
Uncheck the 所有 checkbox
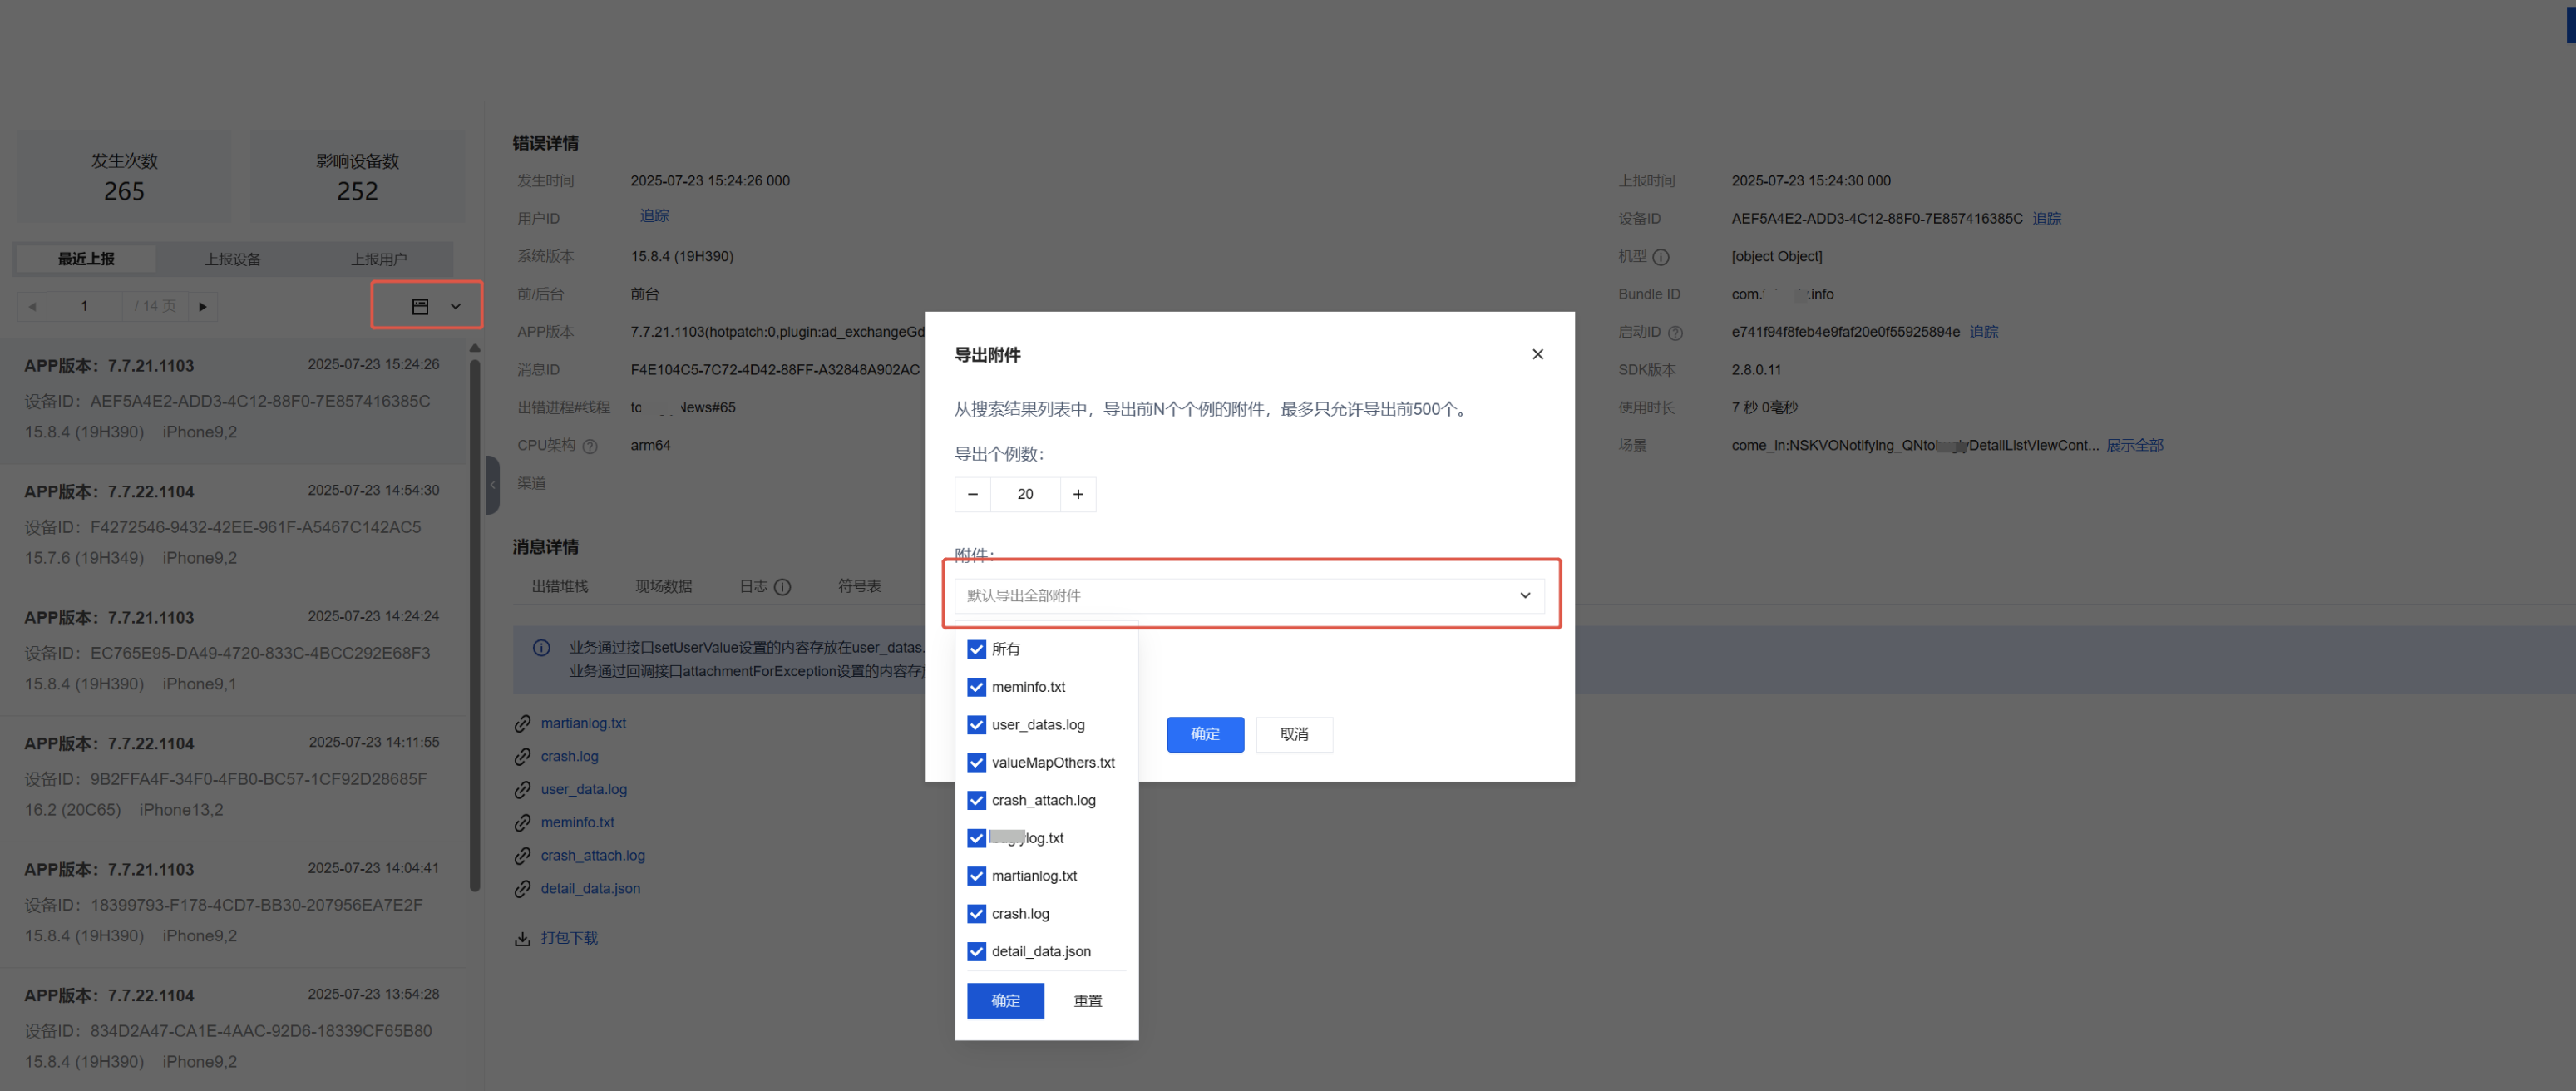[x=976, y=649]
